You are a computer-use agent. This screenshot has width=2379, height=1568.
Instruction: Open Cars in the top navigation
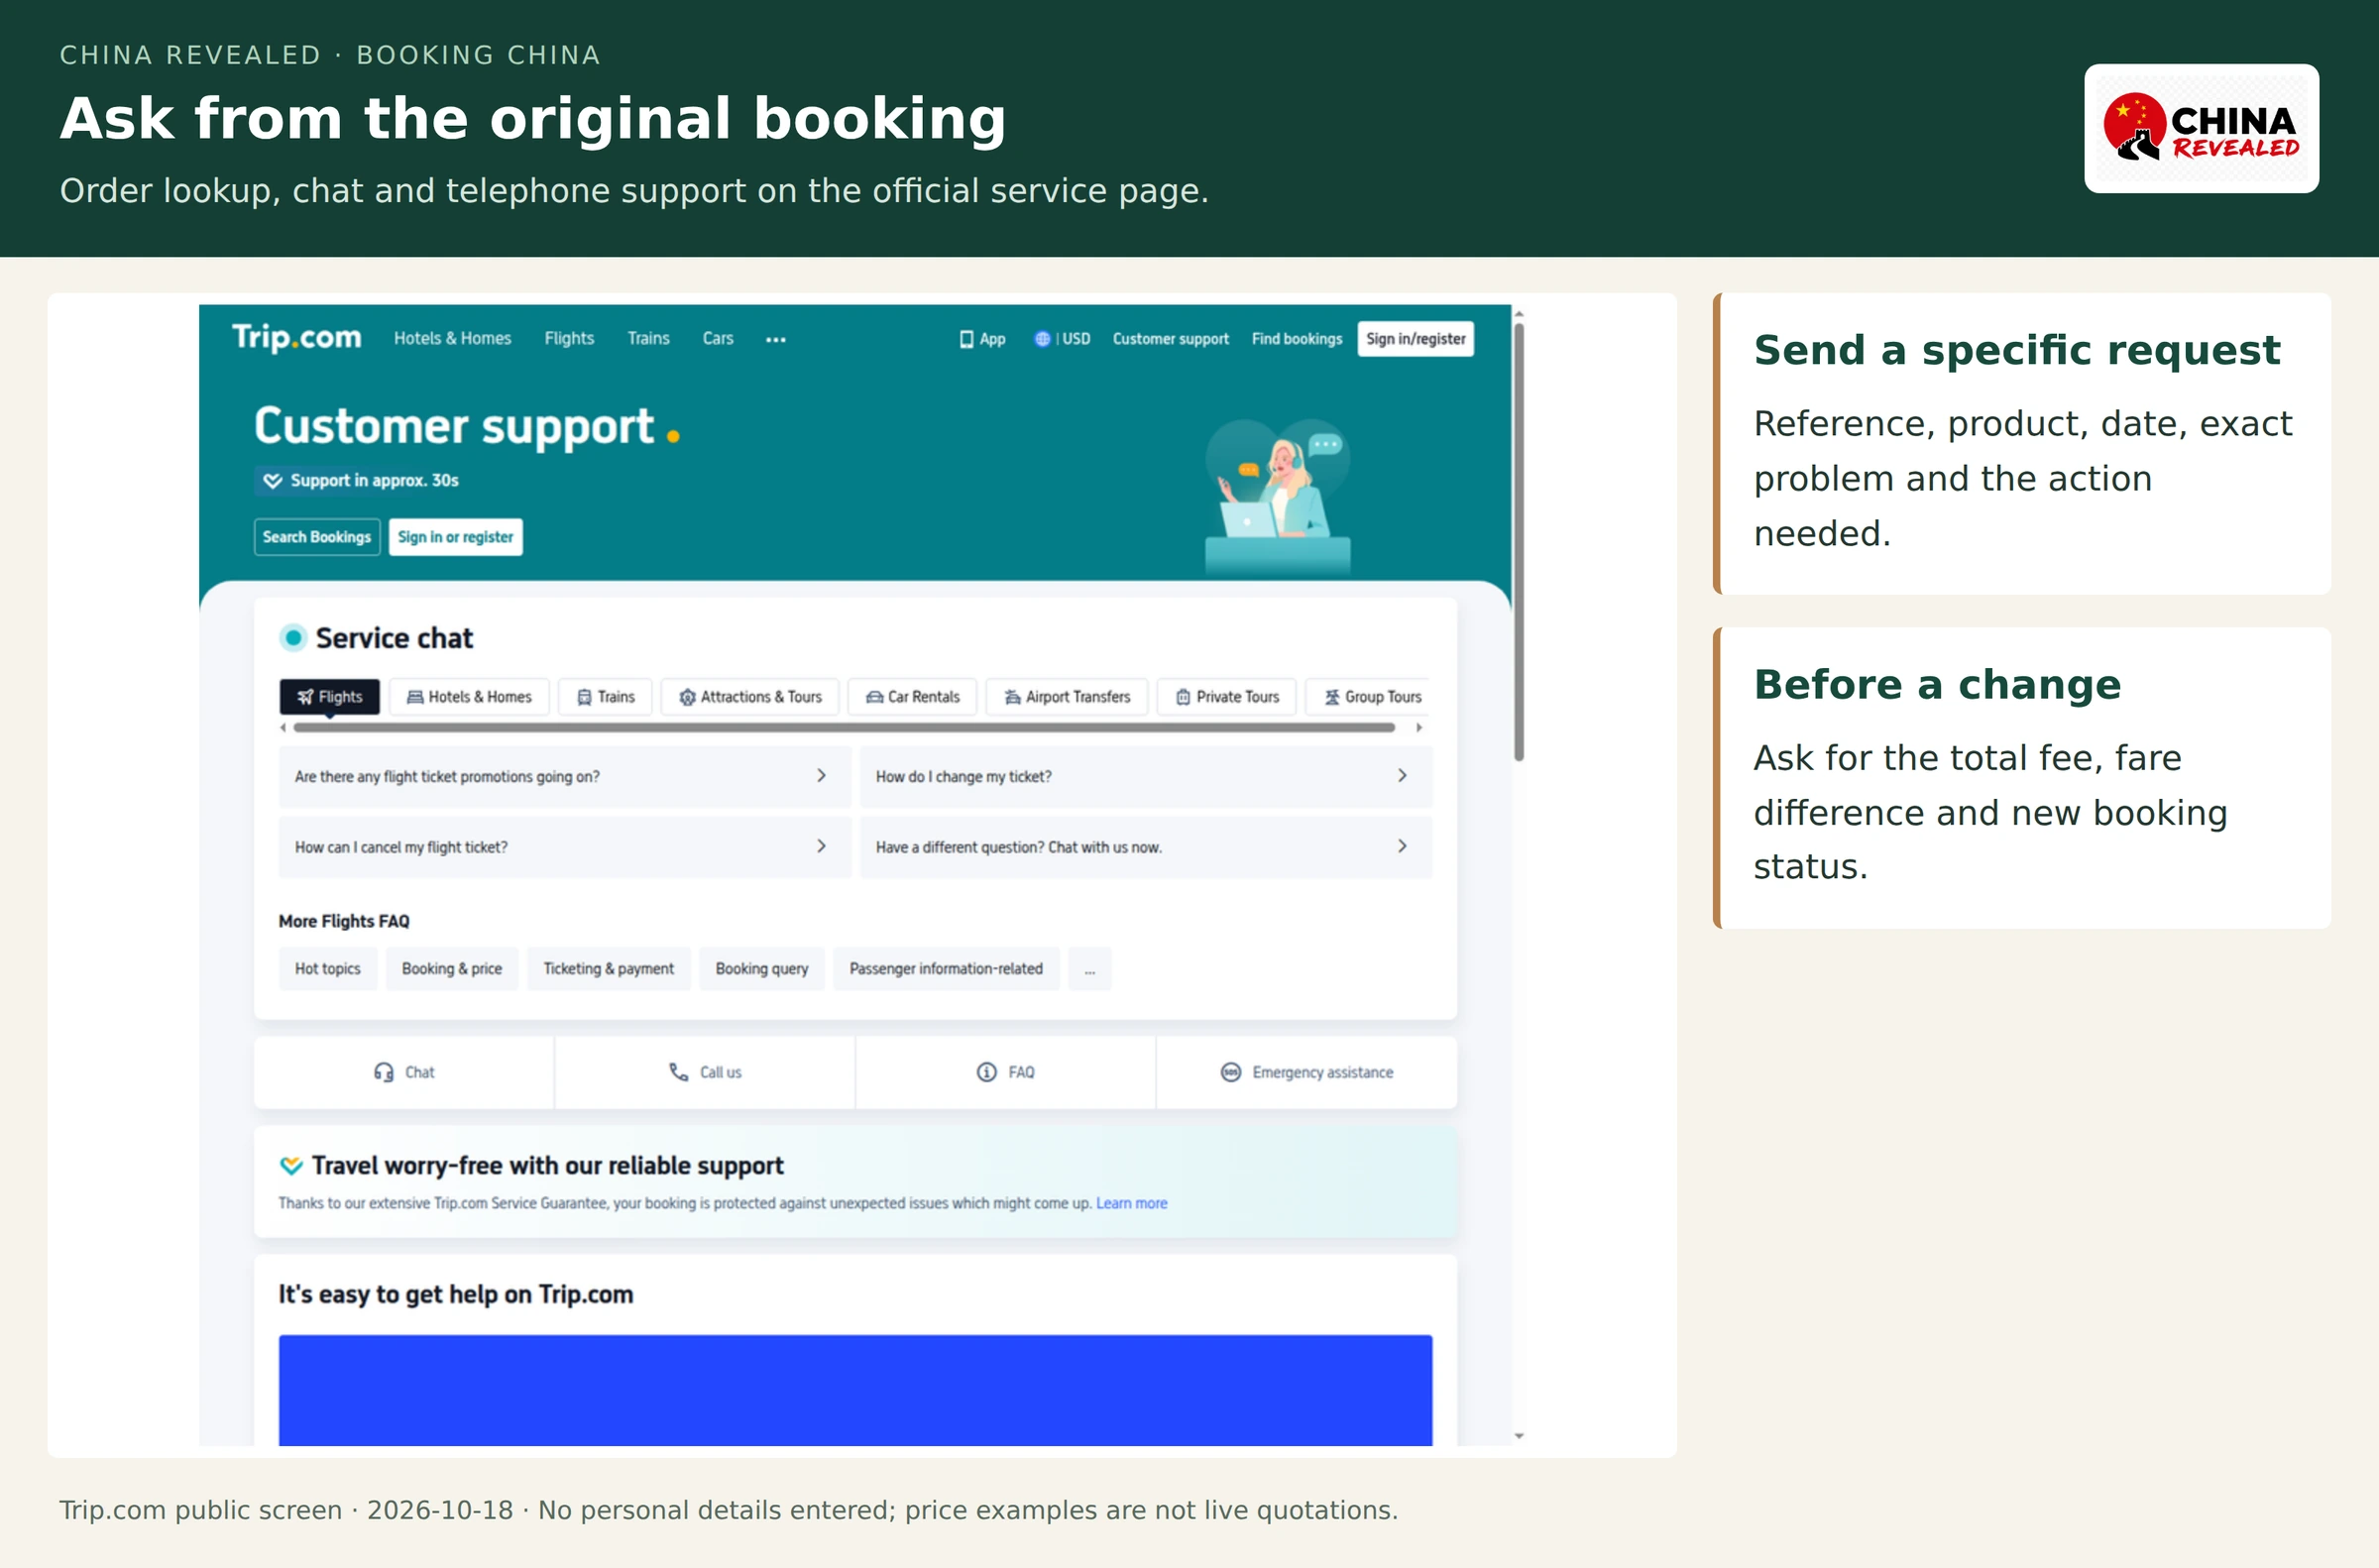[718, 339]
